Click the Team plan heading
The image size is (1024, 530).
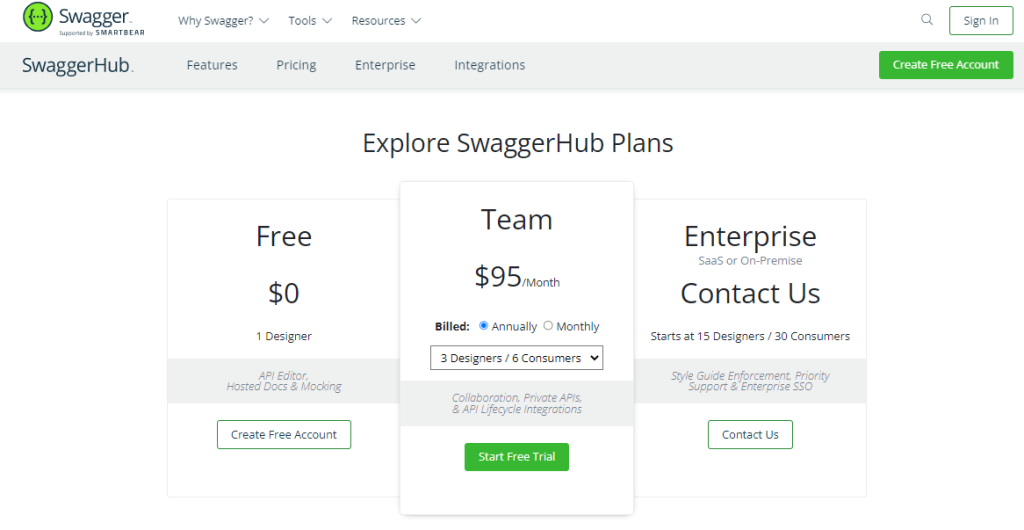coord(517,219)
